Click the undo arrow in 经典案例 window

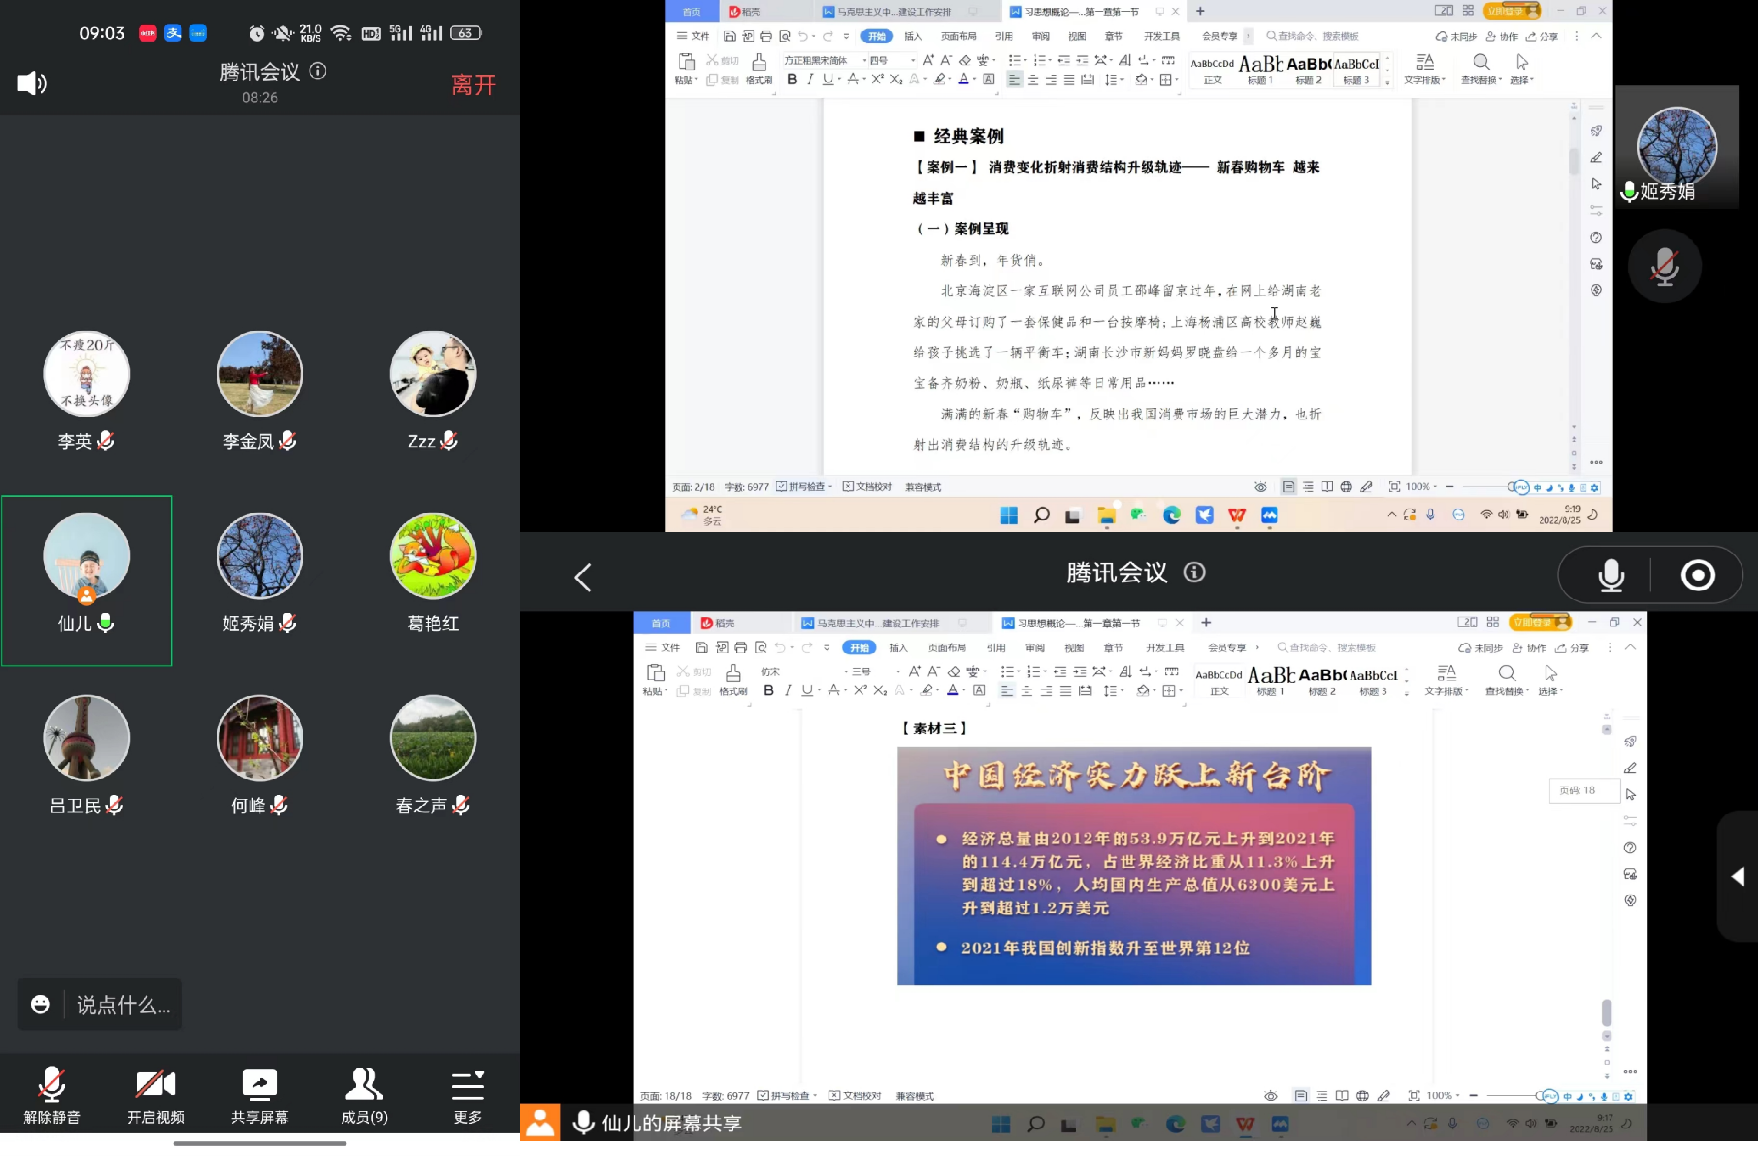click(802, 36)
